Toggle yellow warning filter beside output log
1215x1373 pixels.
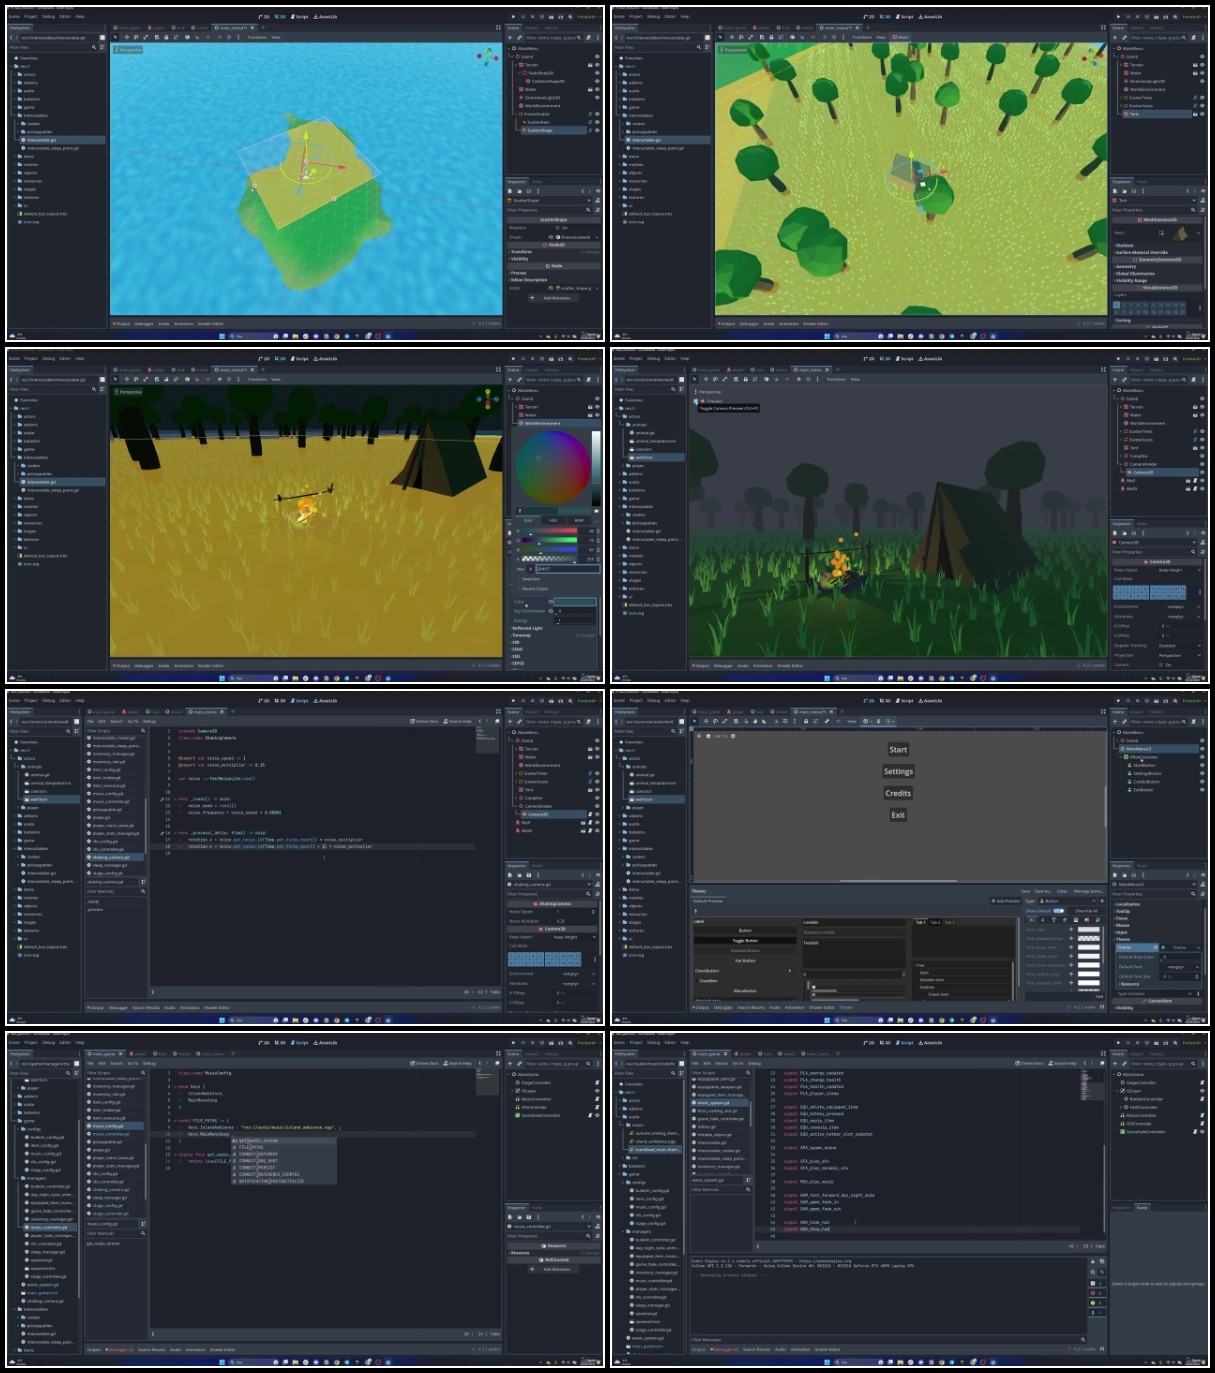1097,1303
